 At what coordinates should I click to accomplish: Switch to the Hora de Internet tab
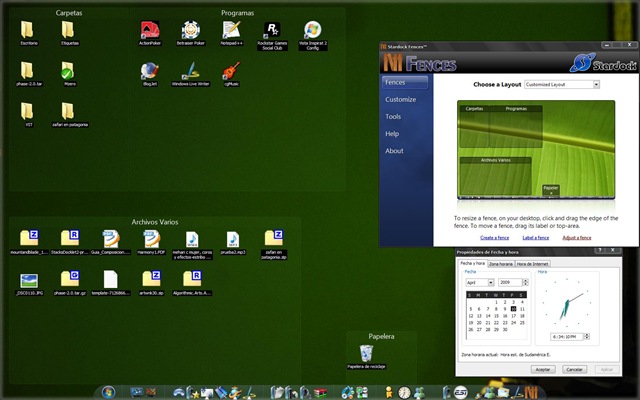532,264
